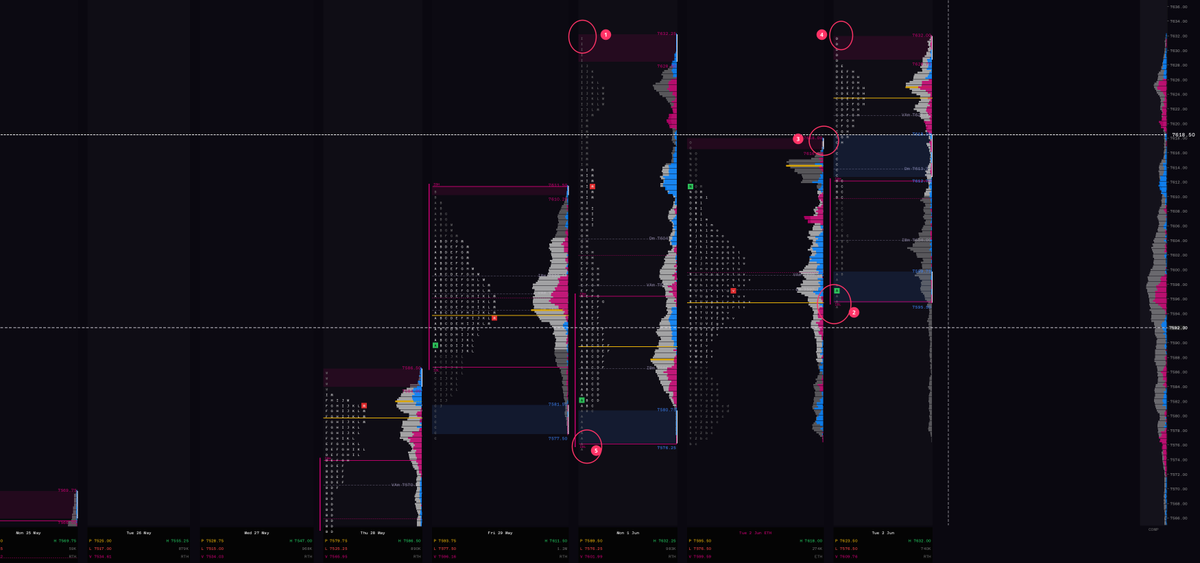
Task: Click red close marker in Tue 2 Jun ETH profile
Action: click(733, 291)
